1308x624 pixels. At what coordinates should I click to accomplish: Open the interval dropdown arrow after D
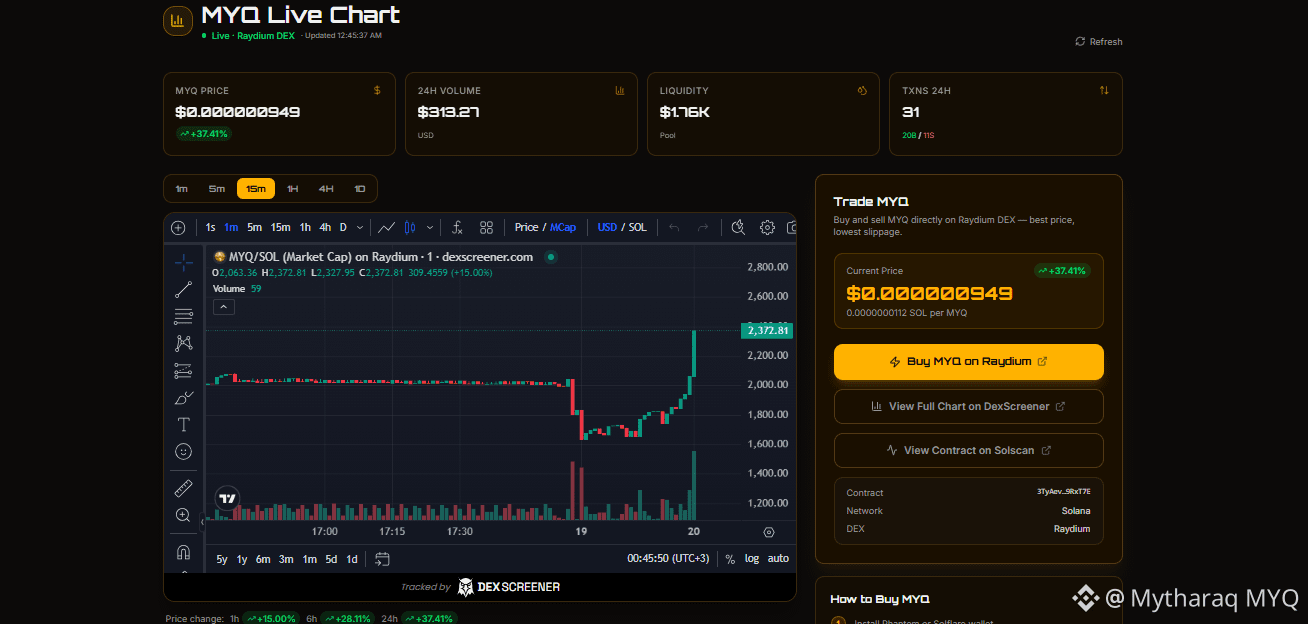tap(359, 227)
